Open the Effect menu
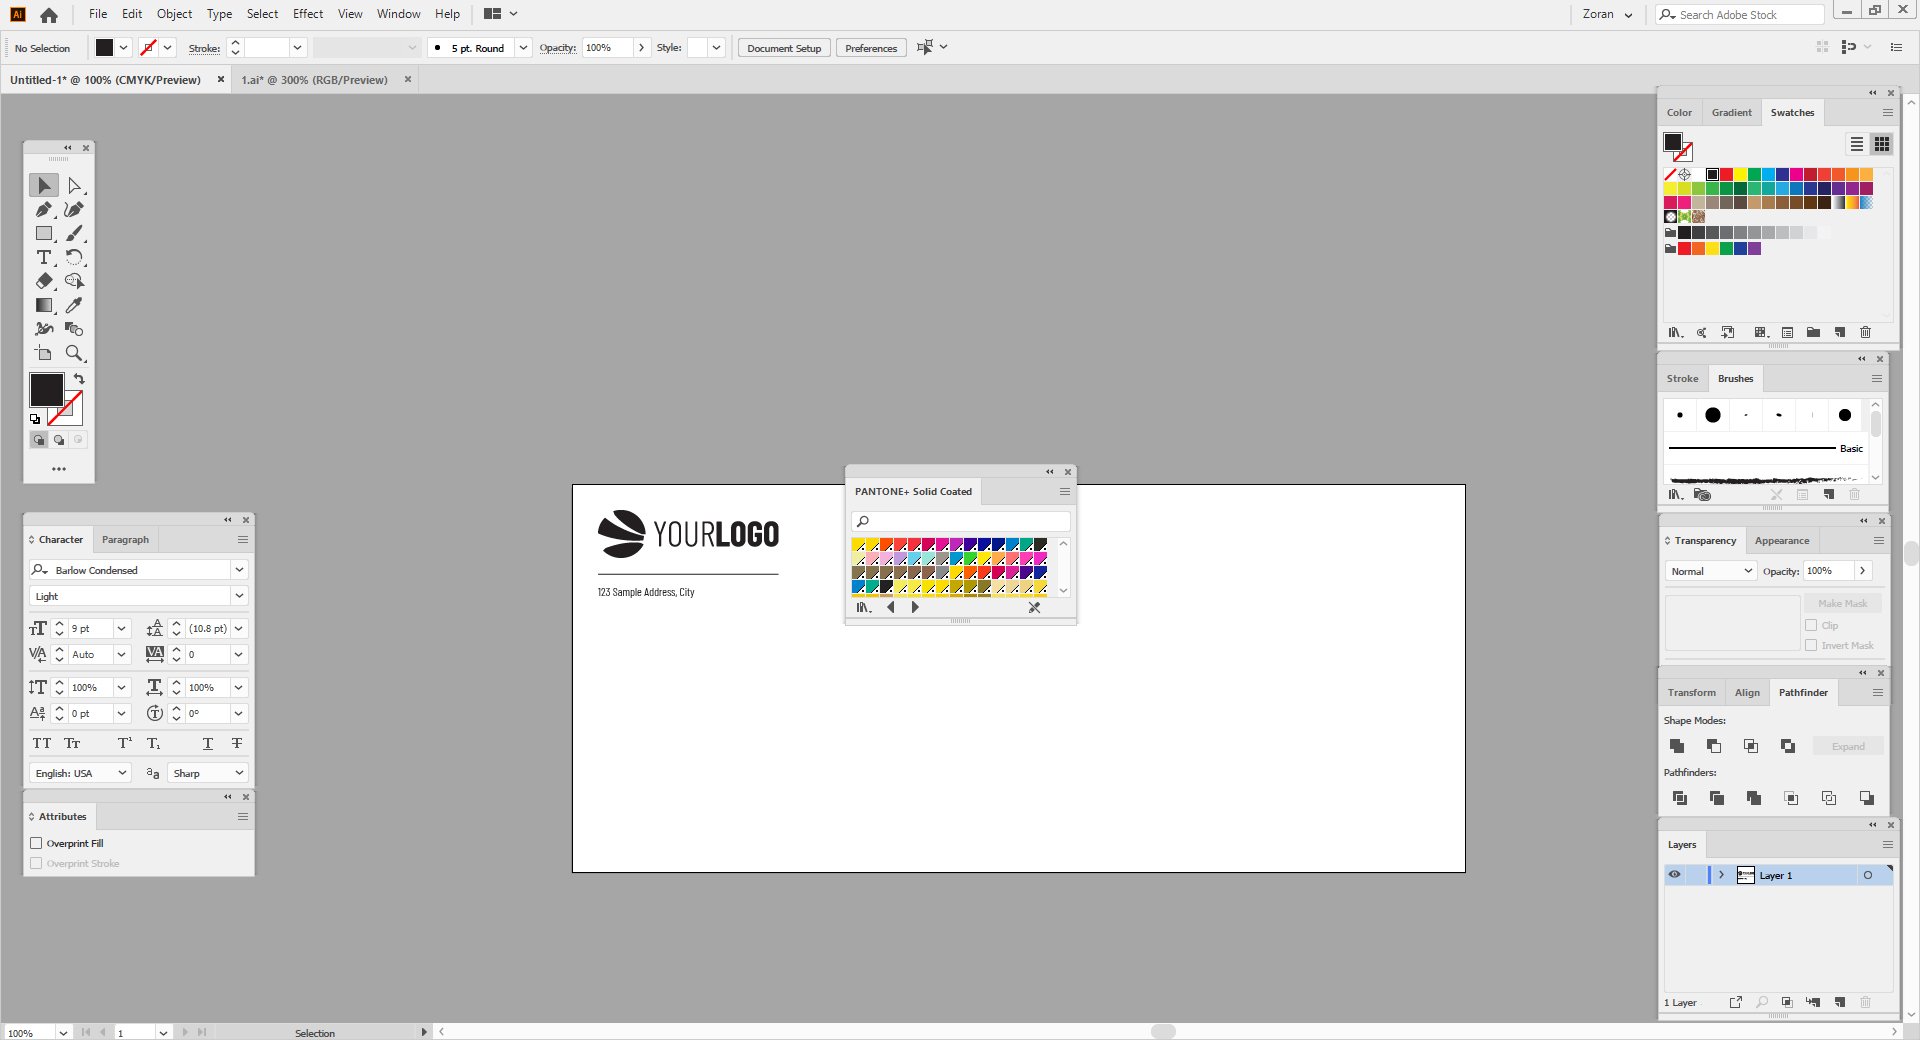Image resolution: width=1920 pixels, height=1040 pixels. point(308,14)
